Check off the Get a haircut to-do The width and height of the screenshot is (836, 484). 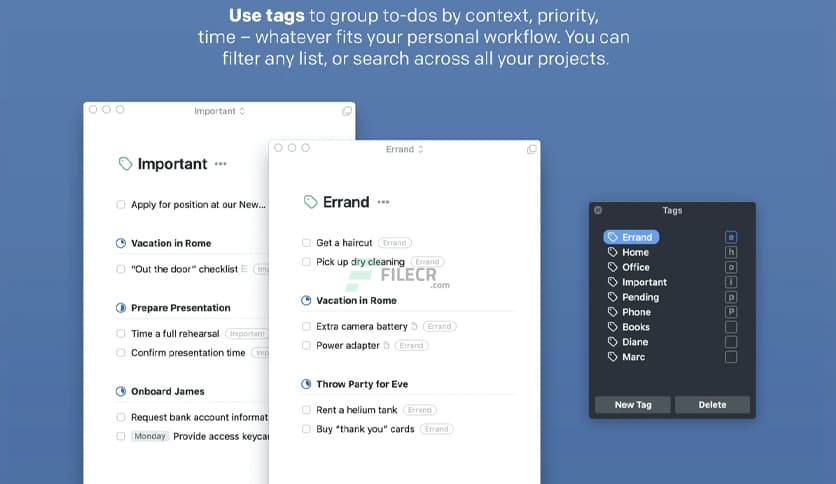tap(307, 243)
